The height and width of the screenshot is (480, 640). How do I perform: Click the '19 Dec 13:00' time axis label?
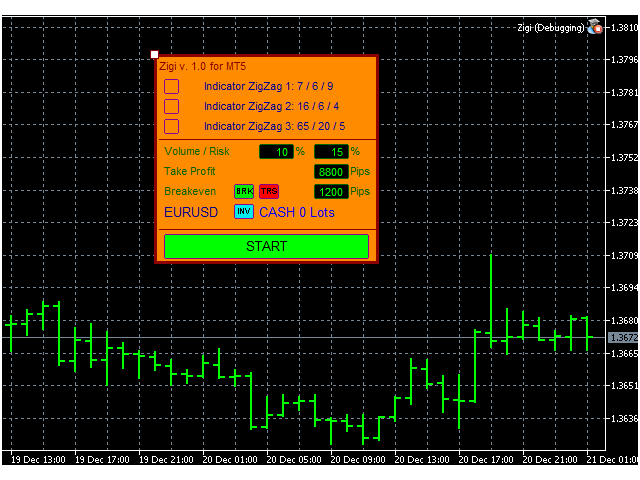(38, 460)
